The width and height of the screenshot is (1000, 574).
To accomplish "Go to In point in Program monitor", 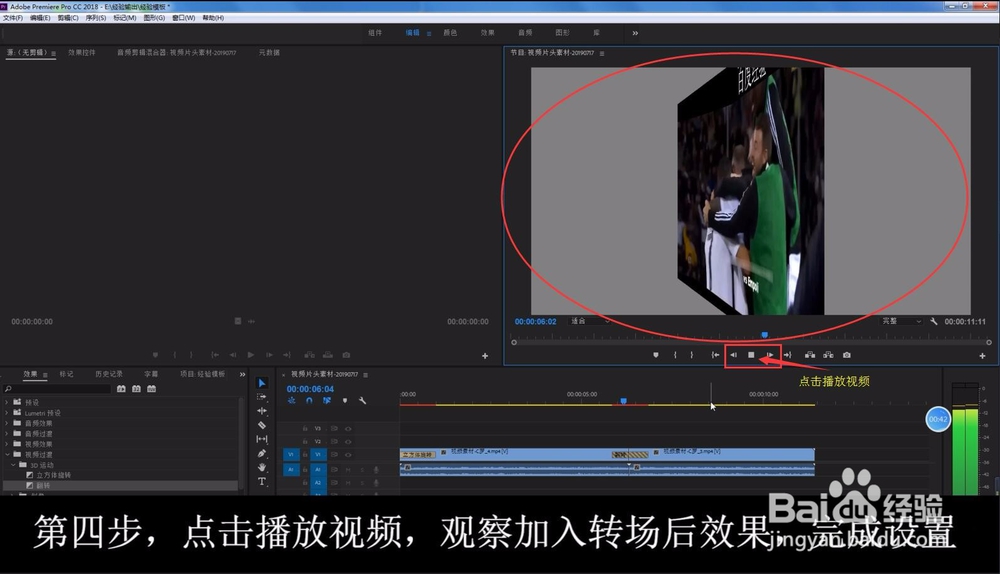I will point(715,355).
